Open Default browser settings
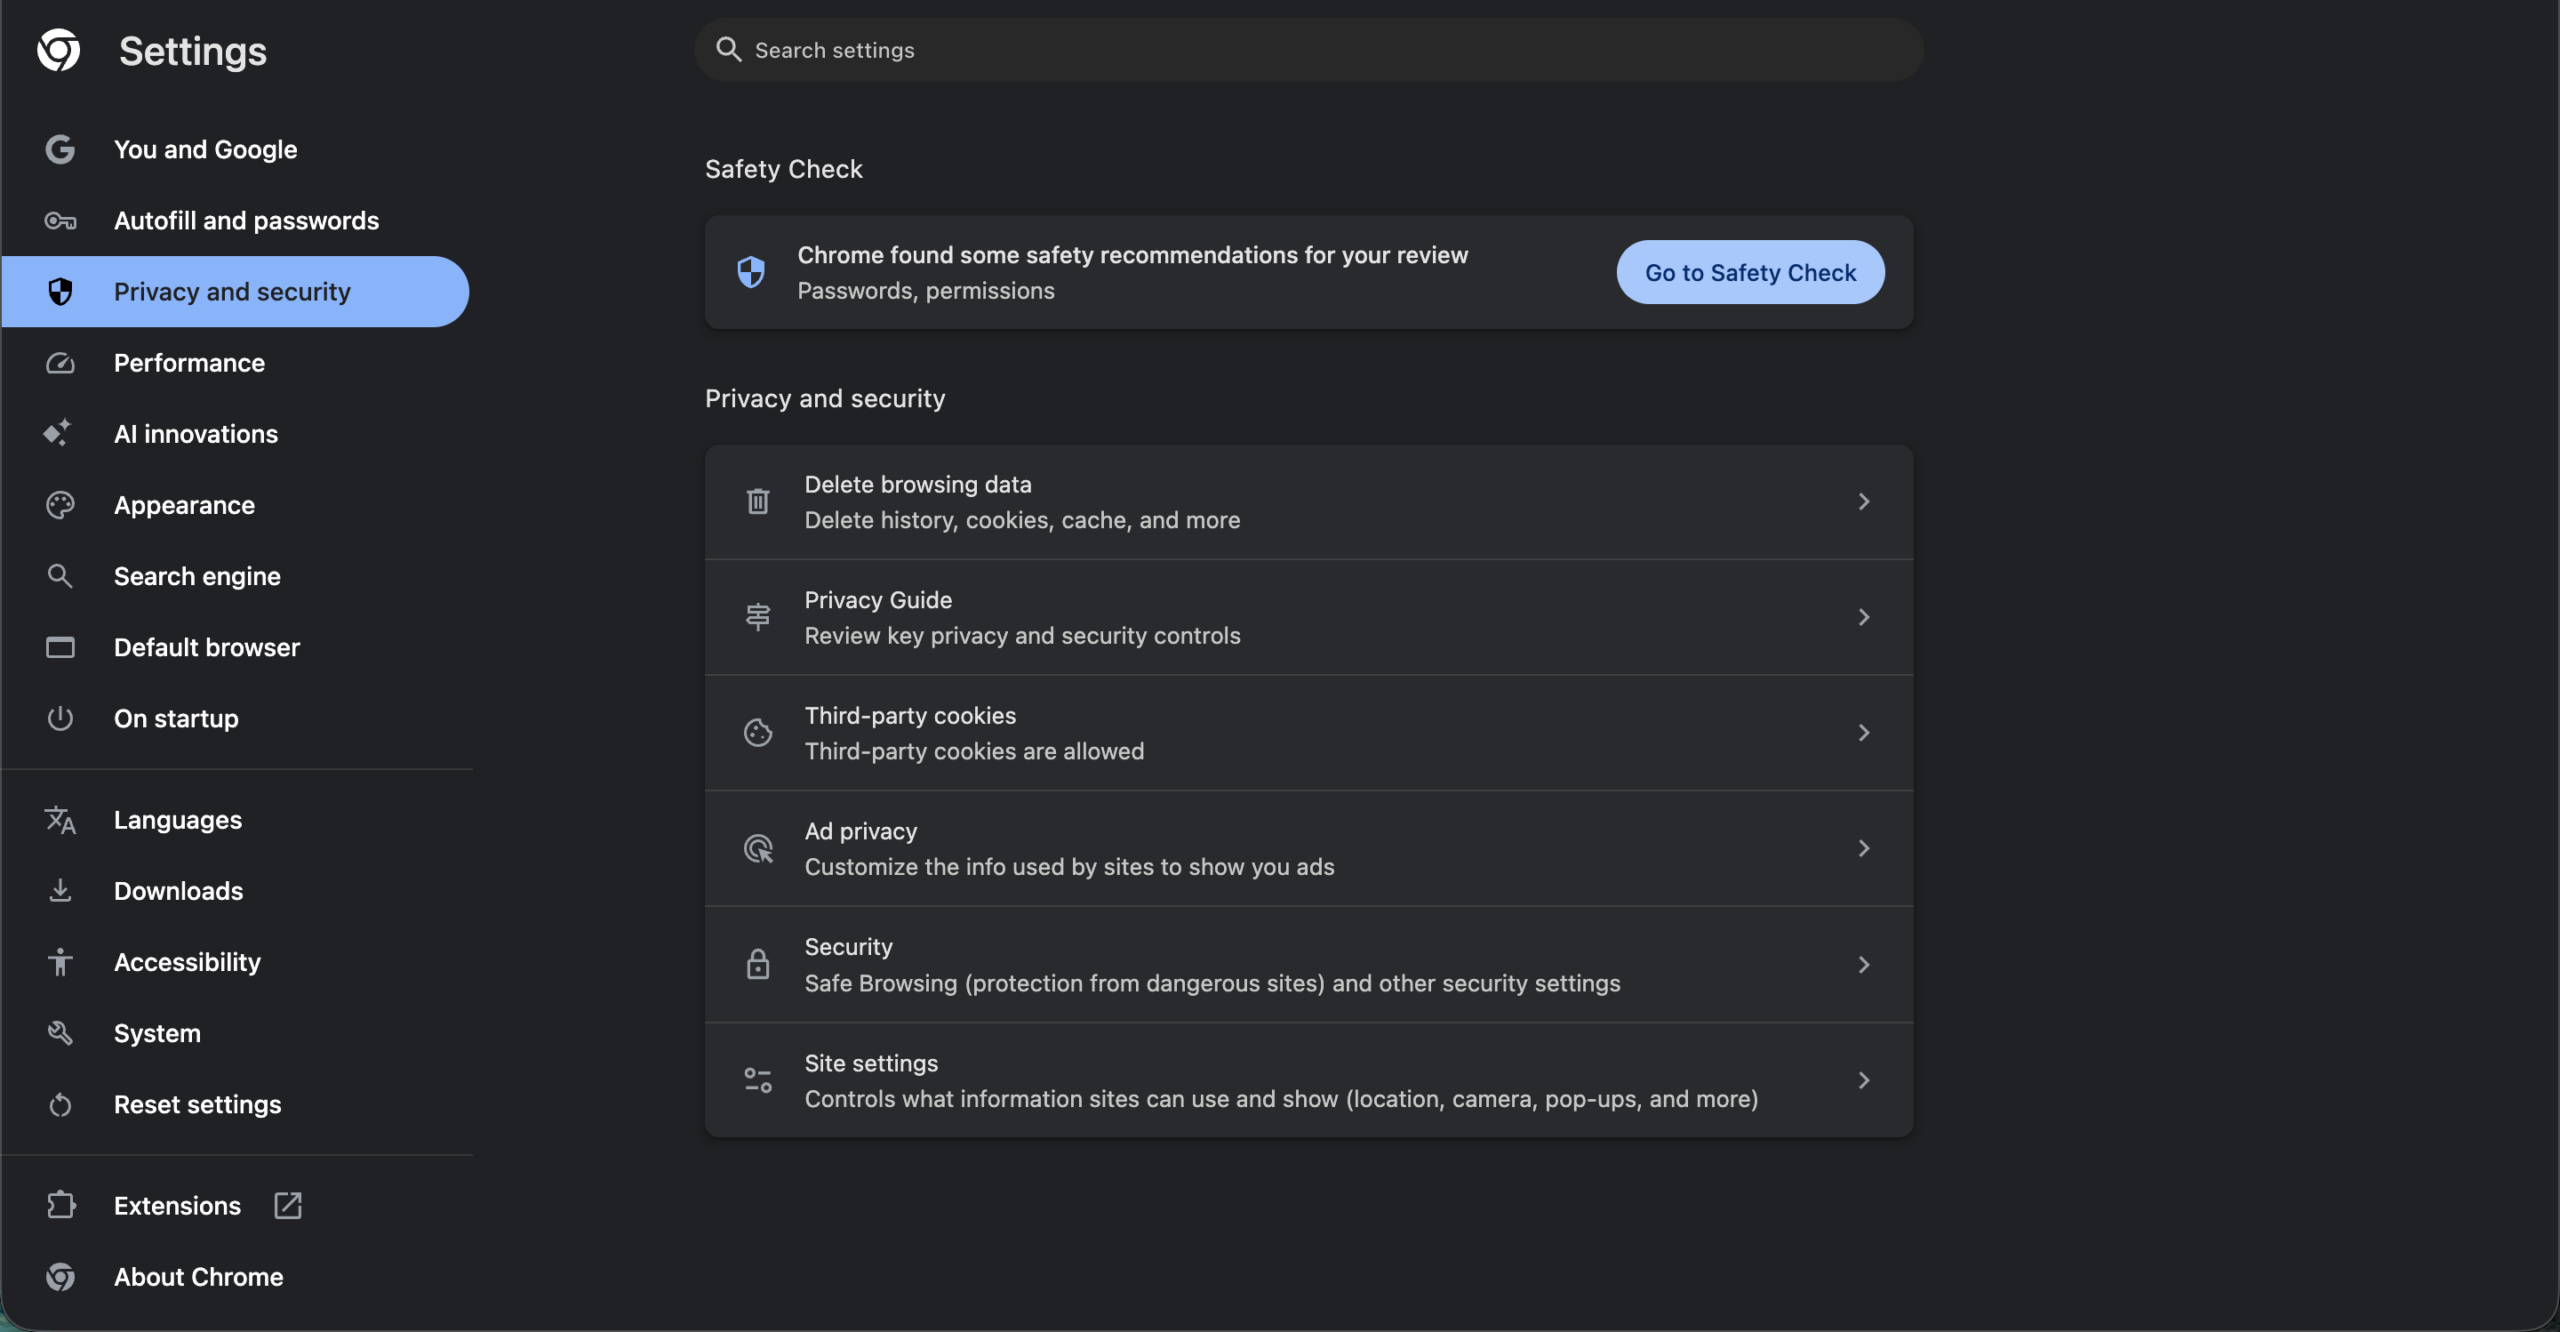 tap(236, 647)
